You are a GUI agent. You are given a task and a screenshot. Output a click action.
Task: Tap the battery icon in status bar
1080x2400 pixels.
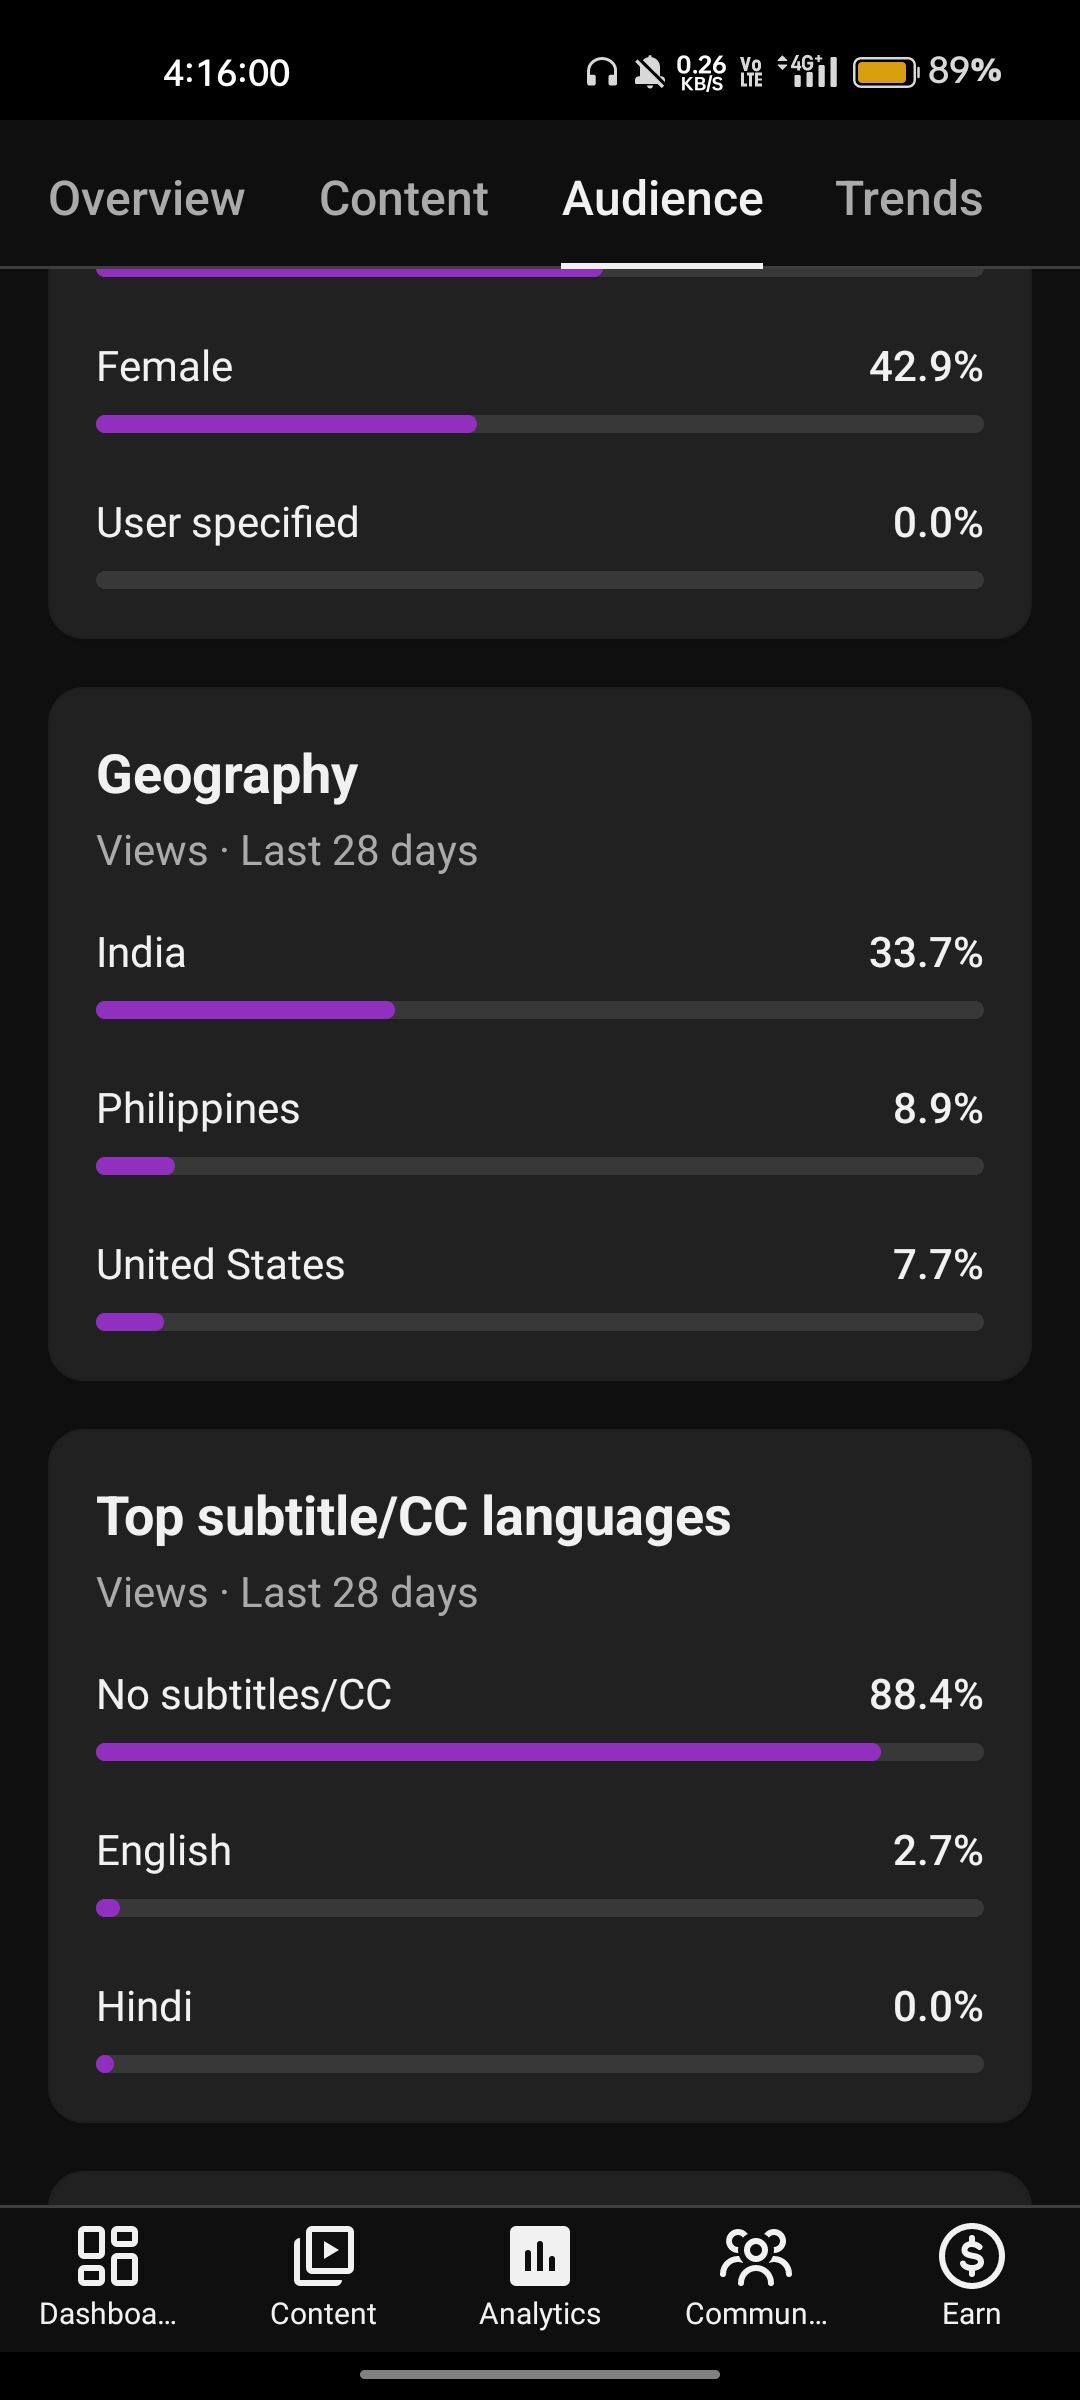click(885, 72)
